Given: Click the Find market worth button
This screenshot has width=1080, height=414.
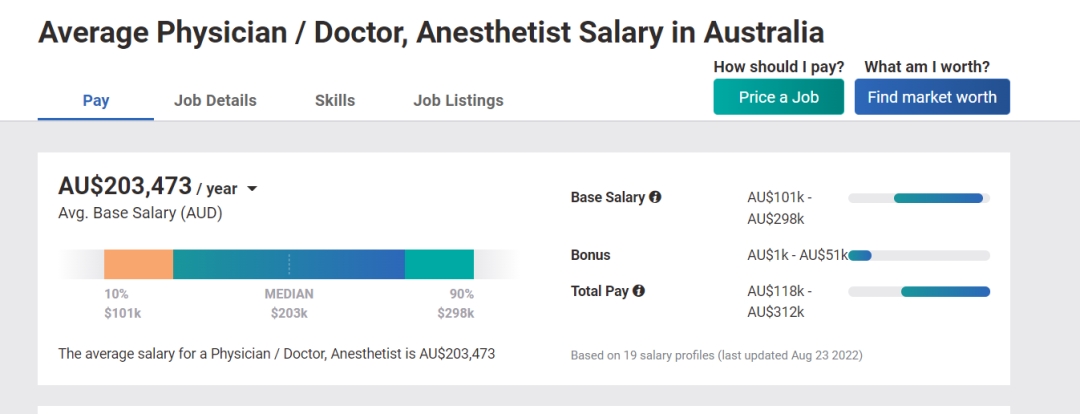Looking at the screenshot, I should click(931, 97).
